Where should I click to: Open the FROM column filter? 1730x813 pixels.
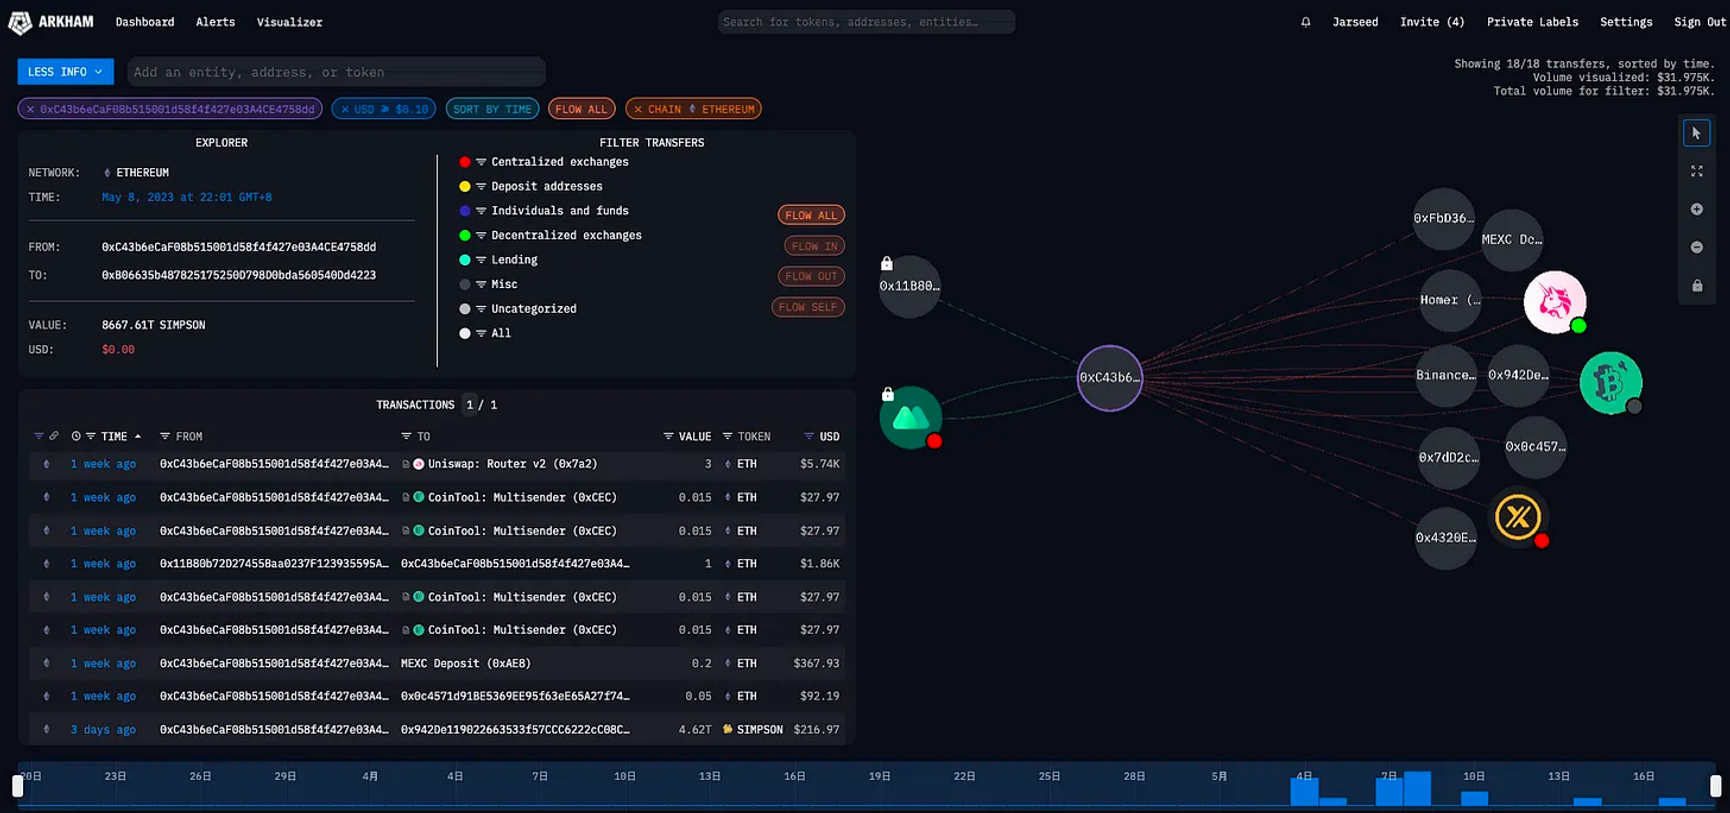pos(165,436)
